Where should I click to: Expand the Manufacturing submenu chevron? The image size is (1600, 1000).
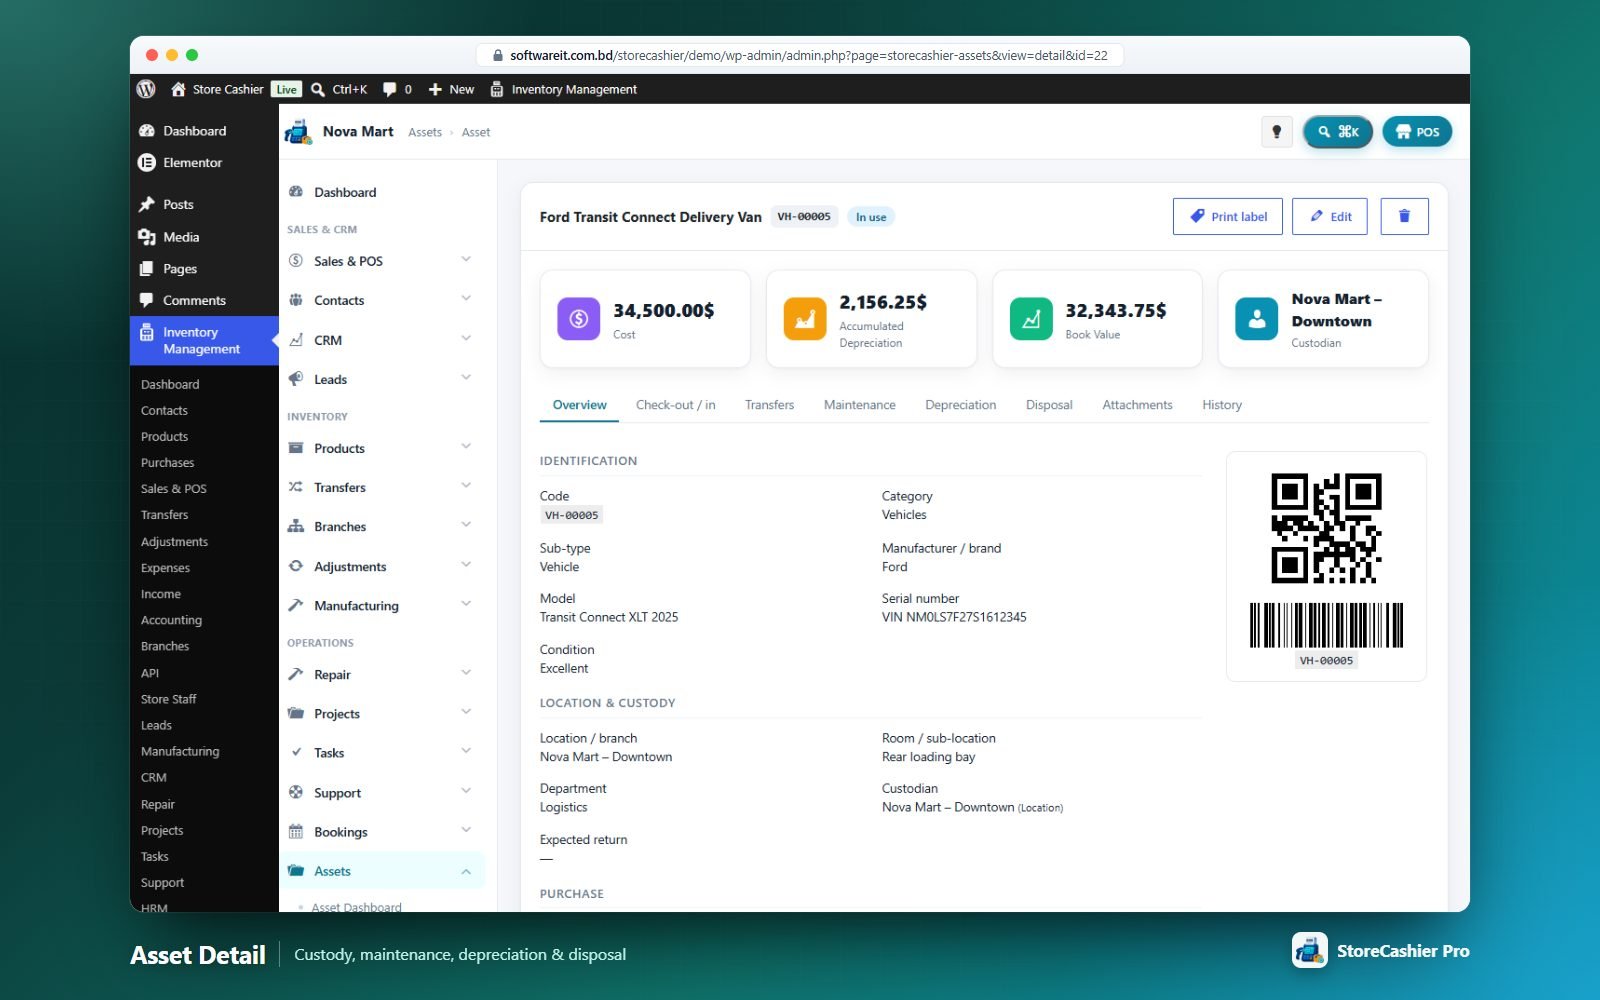point(466,605)
